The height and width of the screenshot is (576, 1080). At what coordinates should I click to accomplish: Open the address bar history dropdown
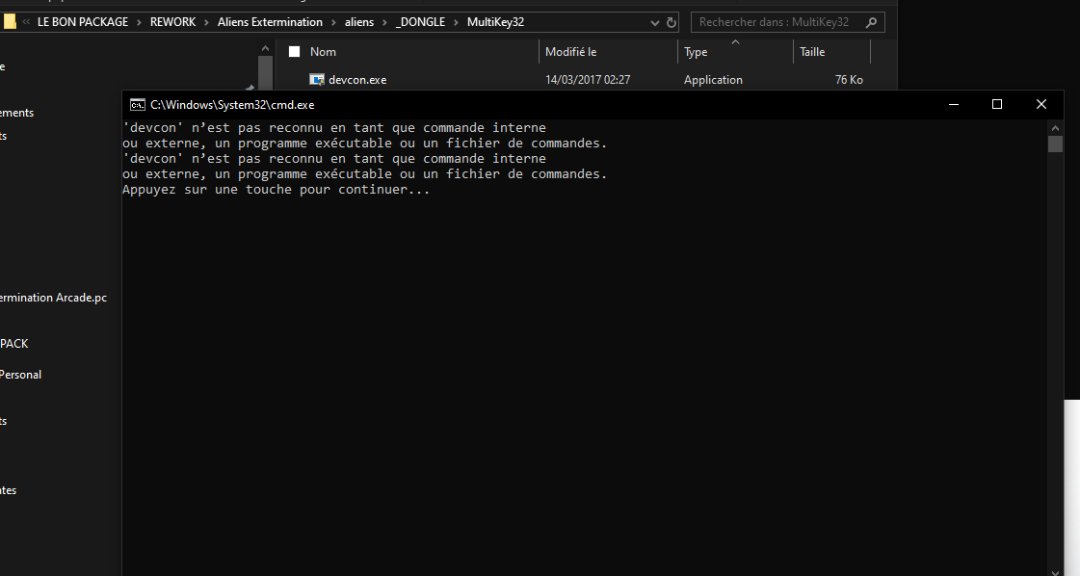(x=654, y=22)
